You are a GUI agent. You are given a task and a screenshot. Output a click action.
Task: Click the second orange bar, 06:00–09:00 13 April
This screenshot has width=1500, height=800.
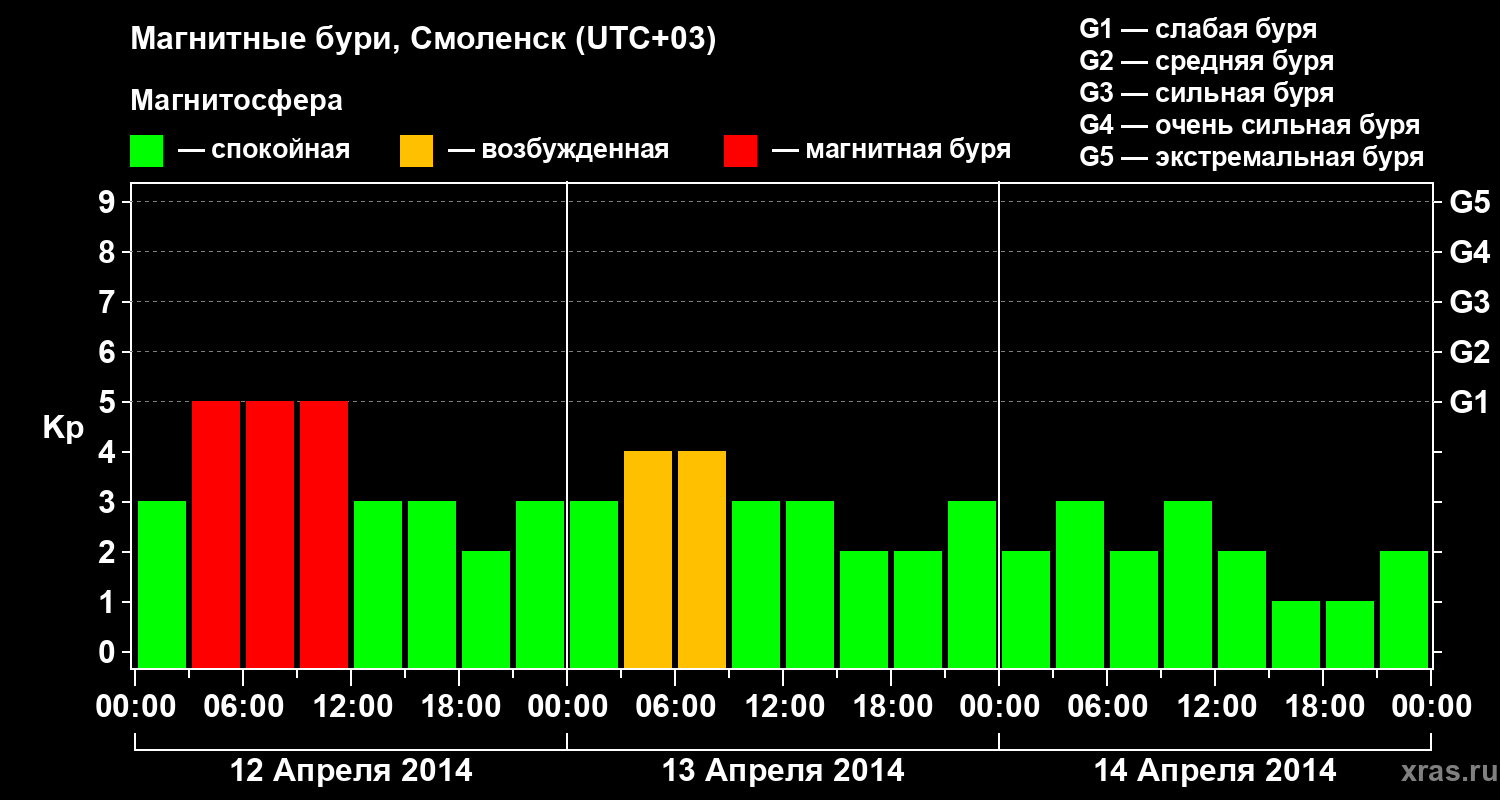[702, 559]
